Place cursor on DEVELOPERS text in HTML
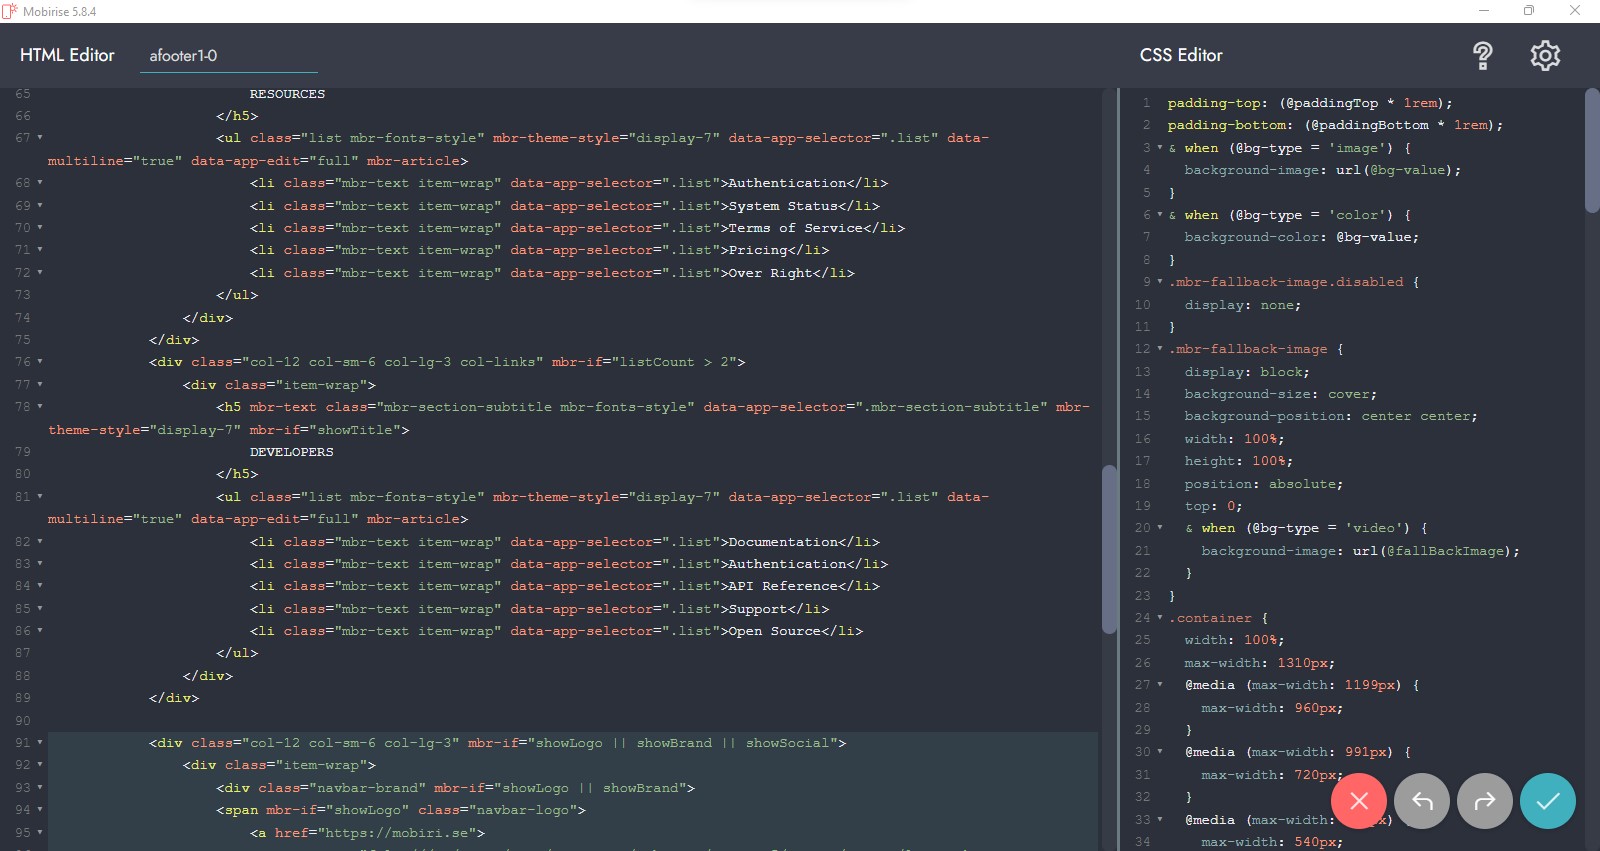Viewport: 1600px width, 851px height. point(291,452)
